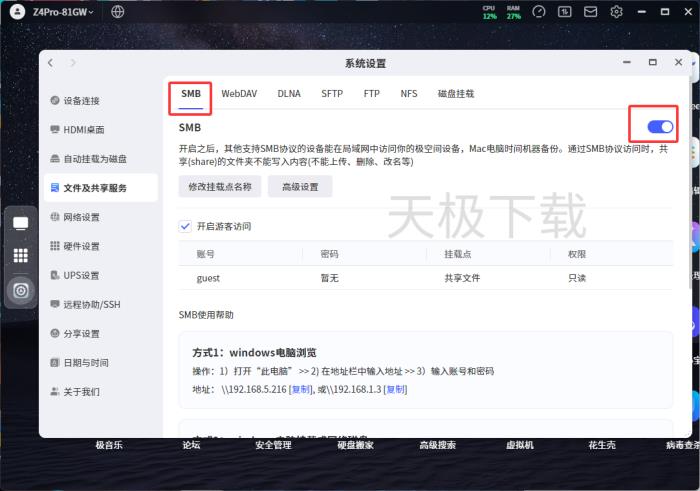Open the speed gauge icon in top bar
Viewport: 700px width, 491px height.
pos(539,12)
